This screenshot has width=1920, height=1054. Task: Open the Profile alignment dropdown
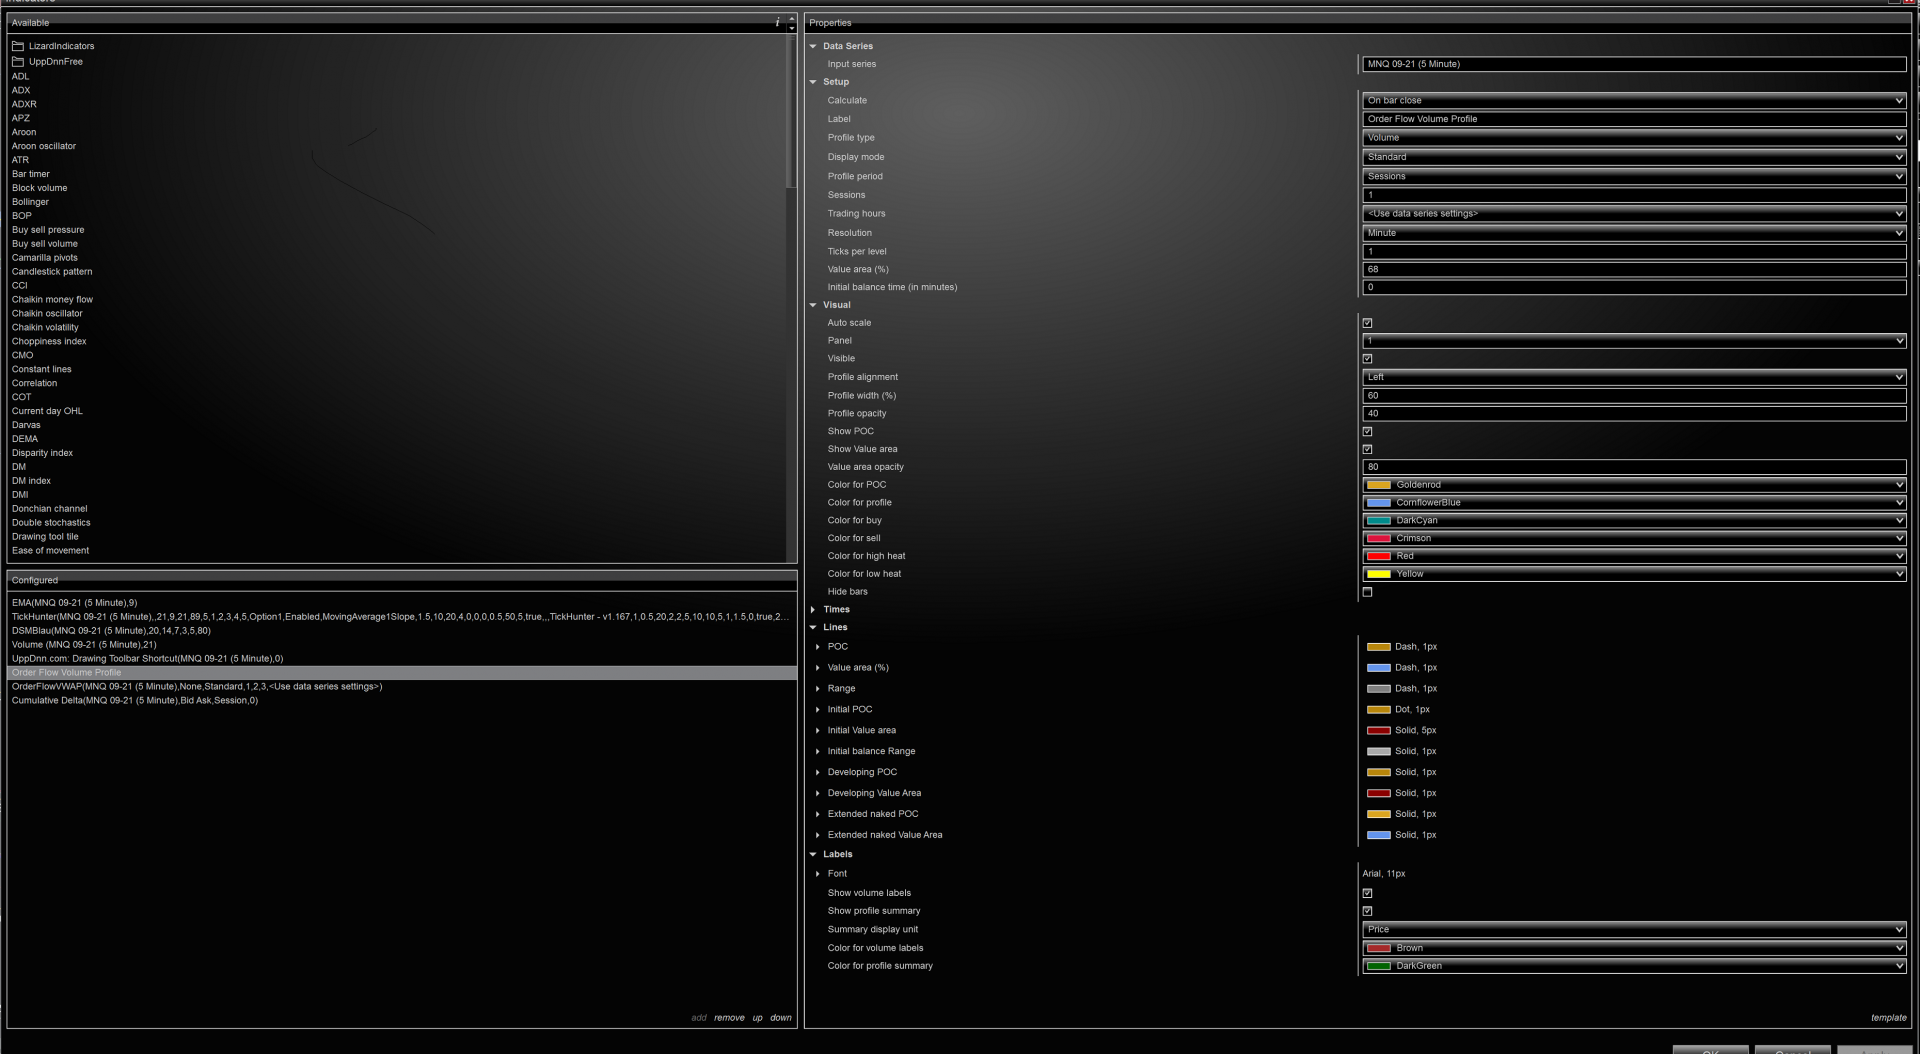click(1634, 377)
